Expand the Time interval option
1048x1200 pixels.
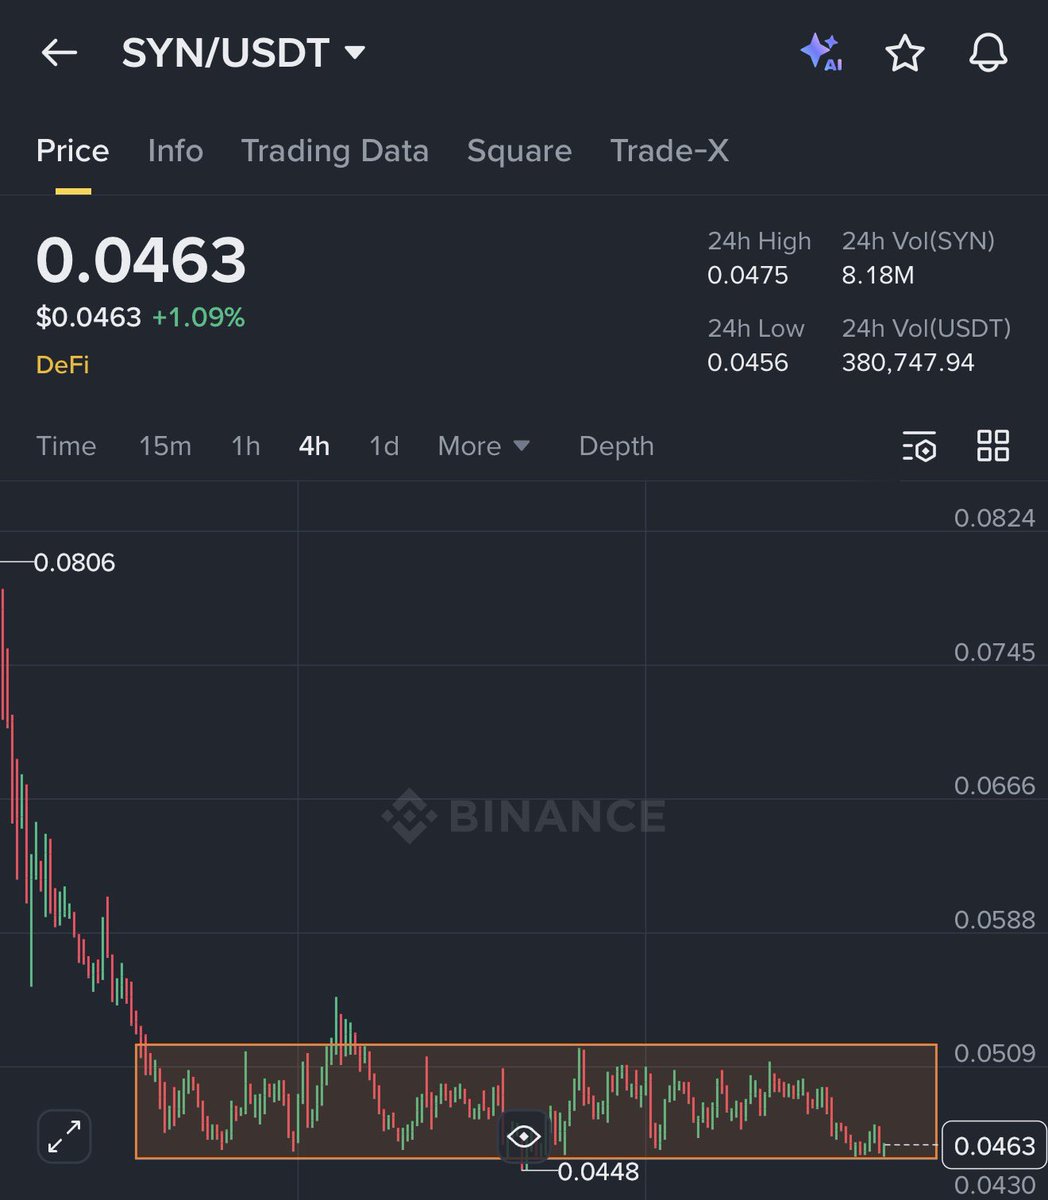pyautogui.click(x=66, y=446)
